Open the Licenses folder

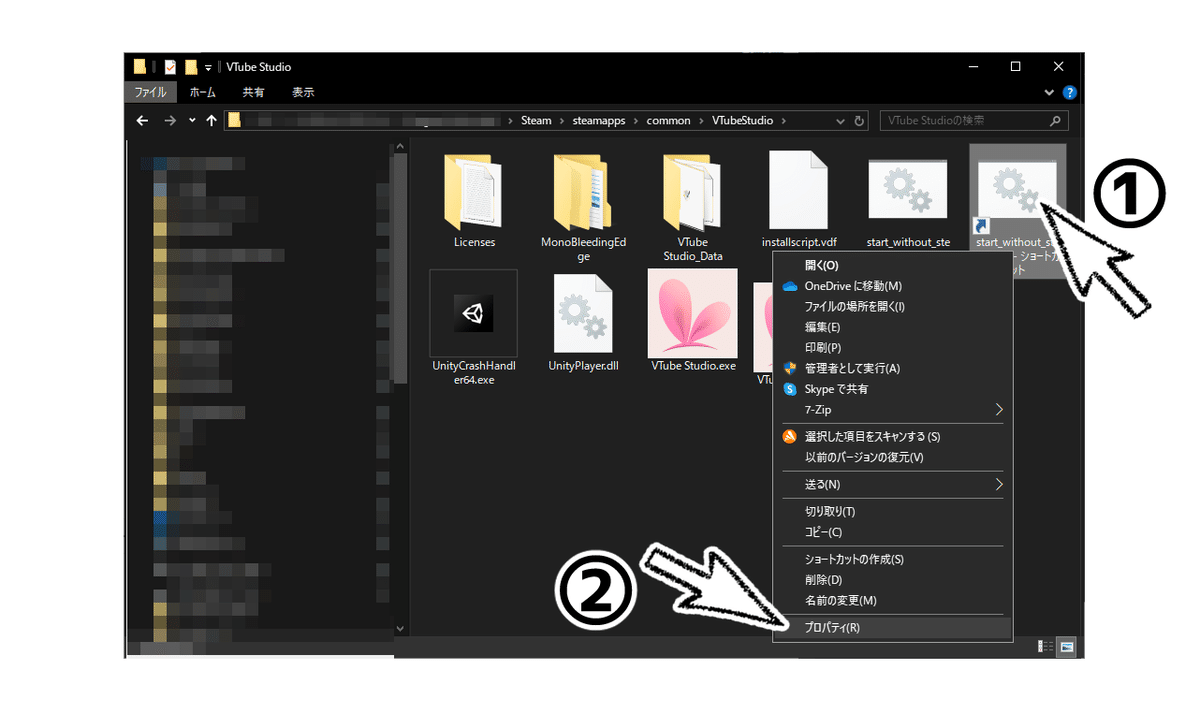pos(474,200)
